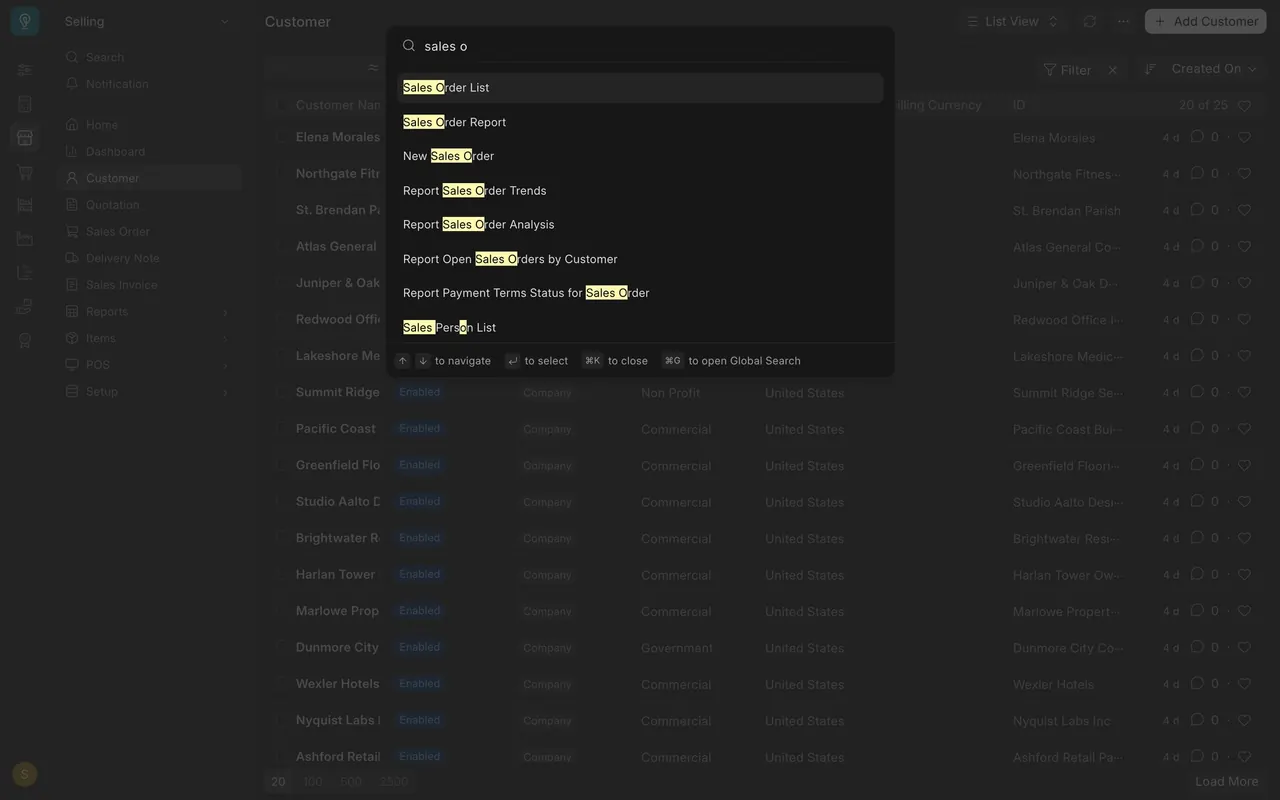Click the user avatar S at bottom left
The width and height of the screenshot is (1280, 800).
[x=25, y=774]
